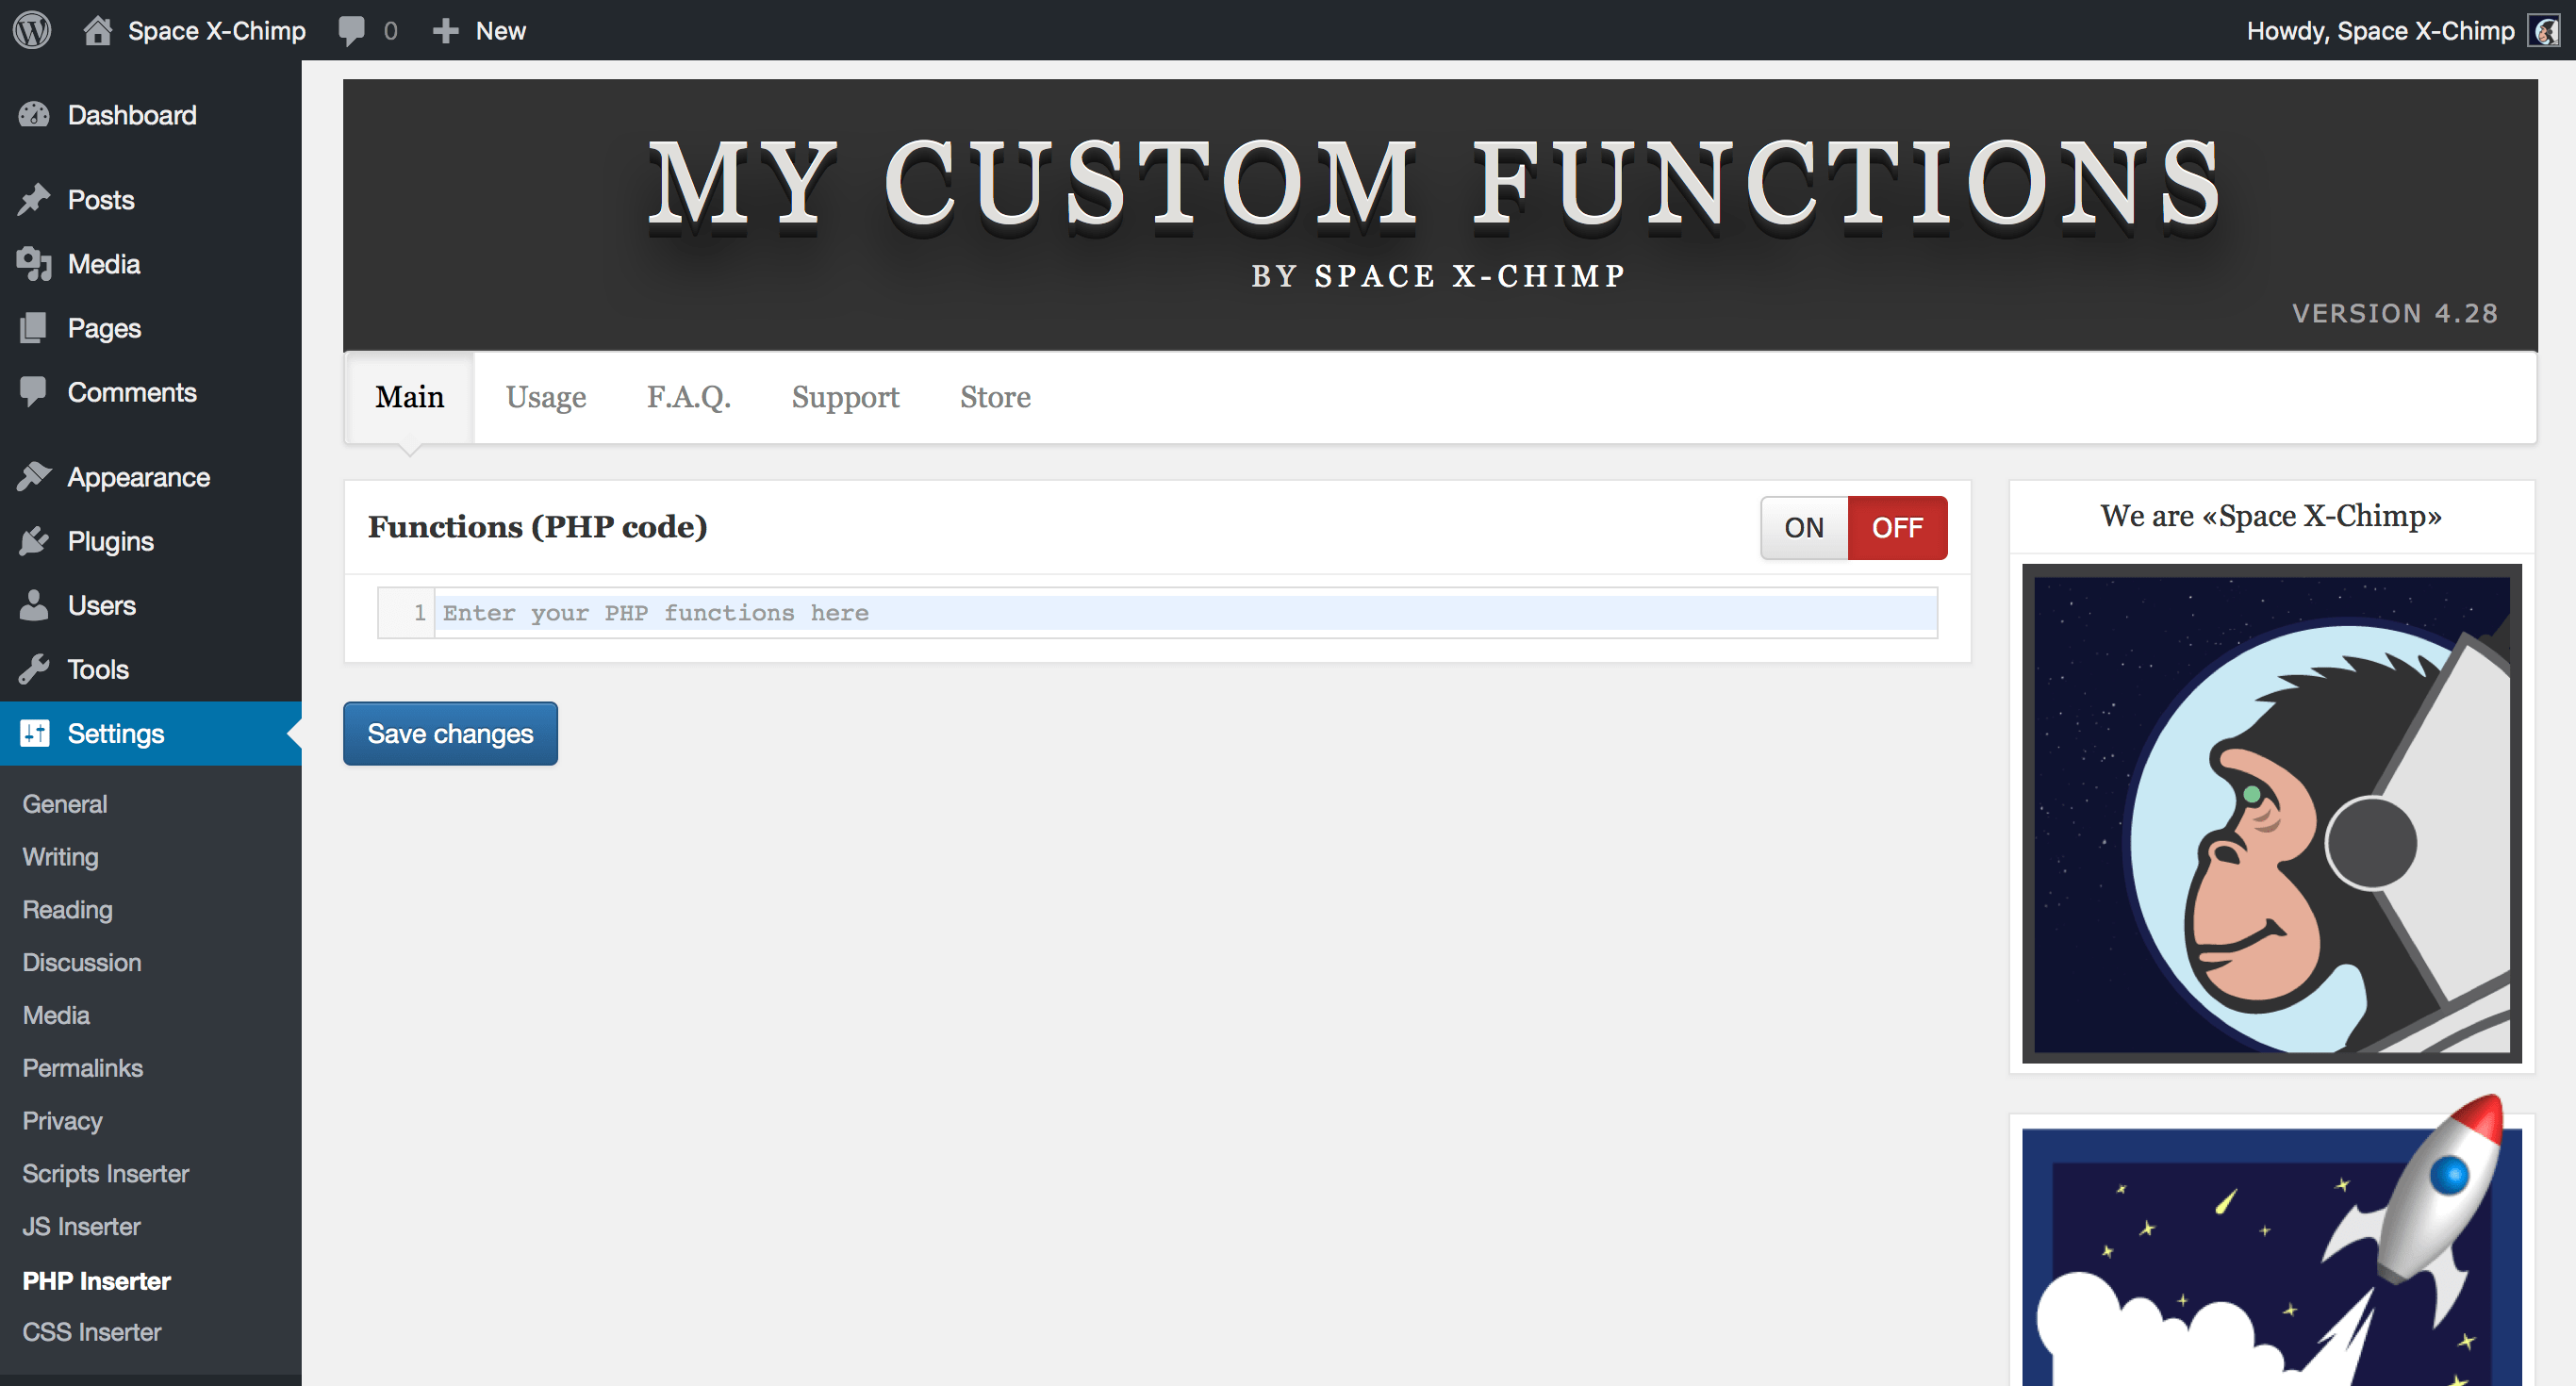This screenshot has width=2576, height=1386.
Task: Click the Space X-Chimp monkey image
Action: point(2271,813)
